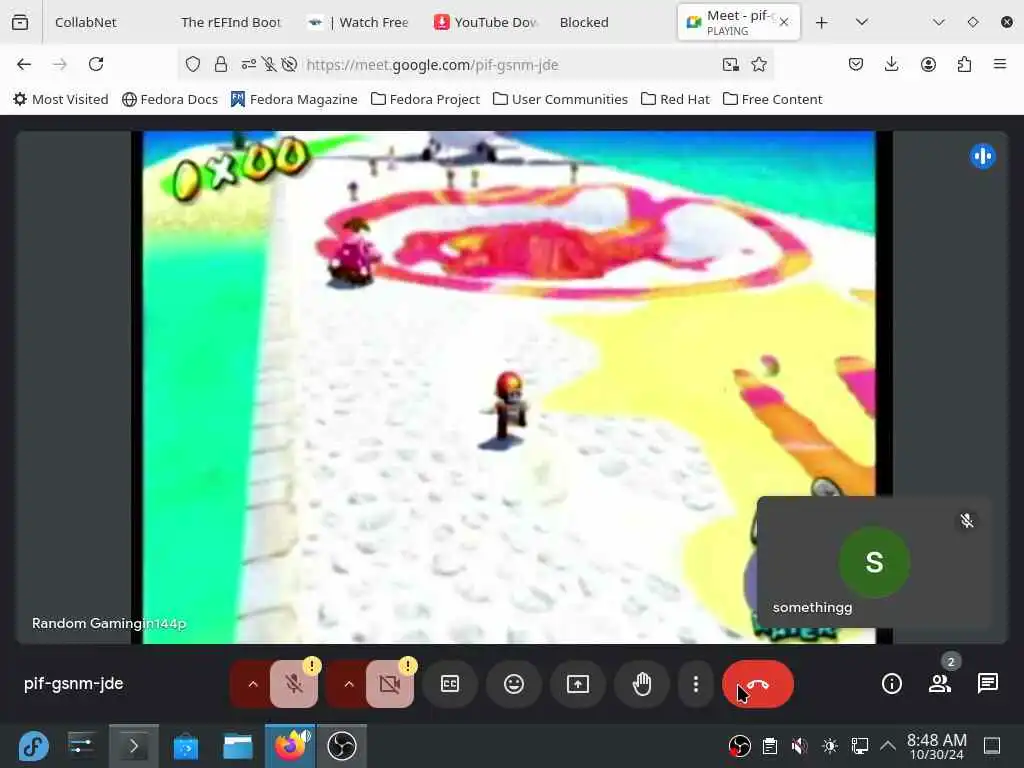Open the User Communities bookmark folder
Screen dimensions: 1024x768
click(x=560, y=99)
